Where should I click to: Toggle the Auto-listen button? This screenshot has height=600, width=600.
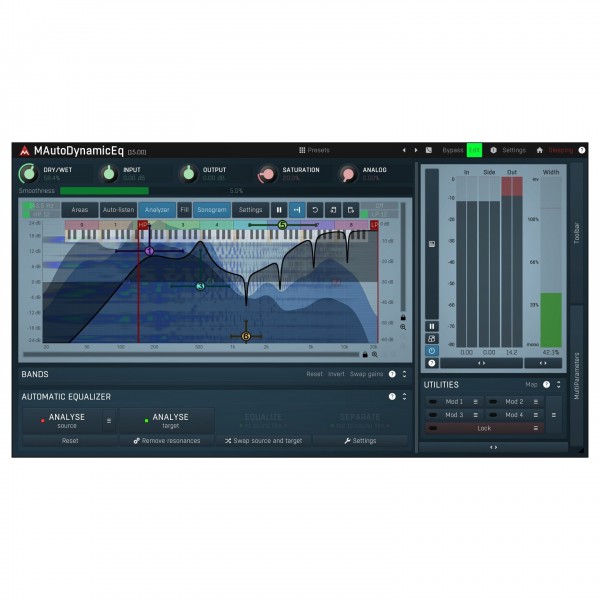tap(118, 210)
